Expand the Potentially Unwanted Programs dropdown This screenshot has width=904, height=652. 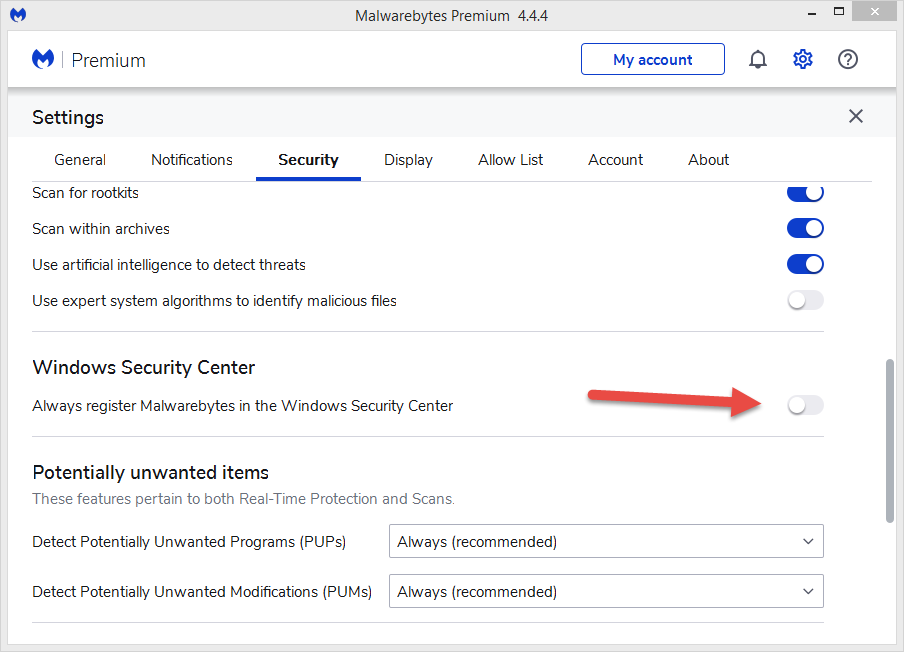click(x=606, y=542)
